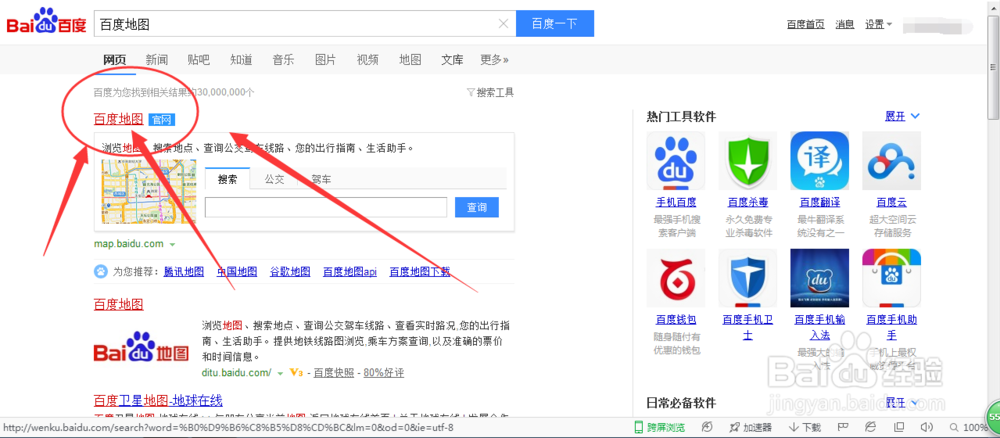This screenshot has height=438, width=1000.
Task: Select the 驾车 tab in the map widget
Action: click(321, 179)
